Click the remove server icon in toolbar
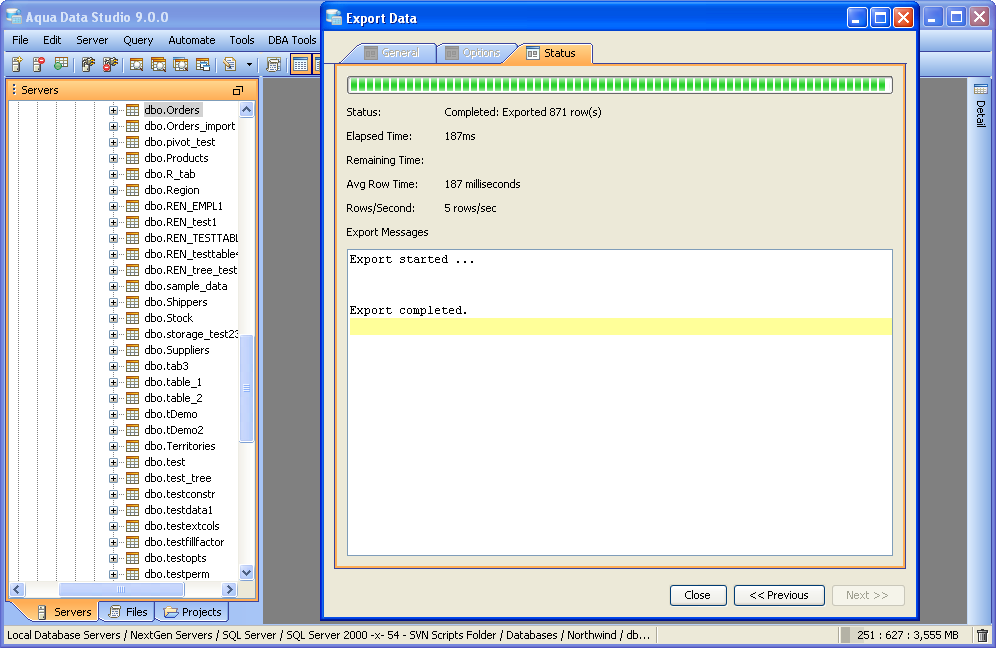This screenshot has width=996, height=648. [39, 64]
